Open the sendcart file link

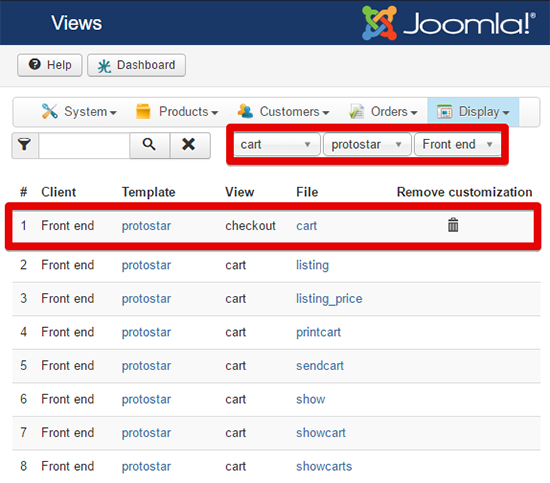320,366
